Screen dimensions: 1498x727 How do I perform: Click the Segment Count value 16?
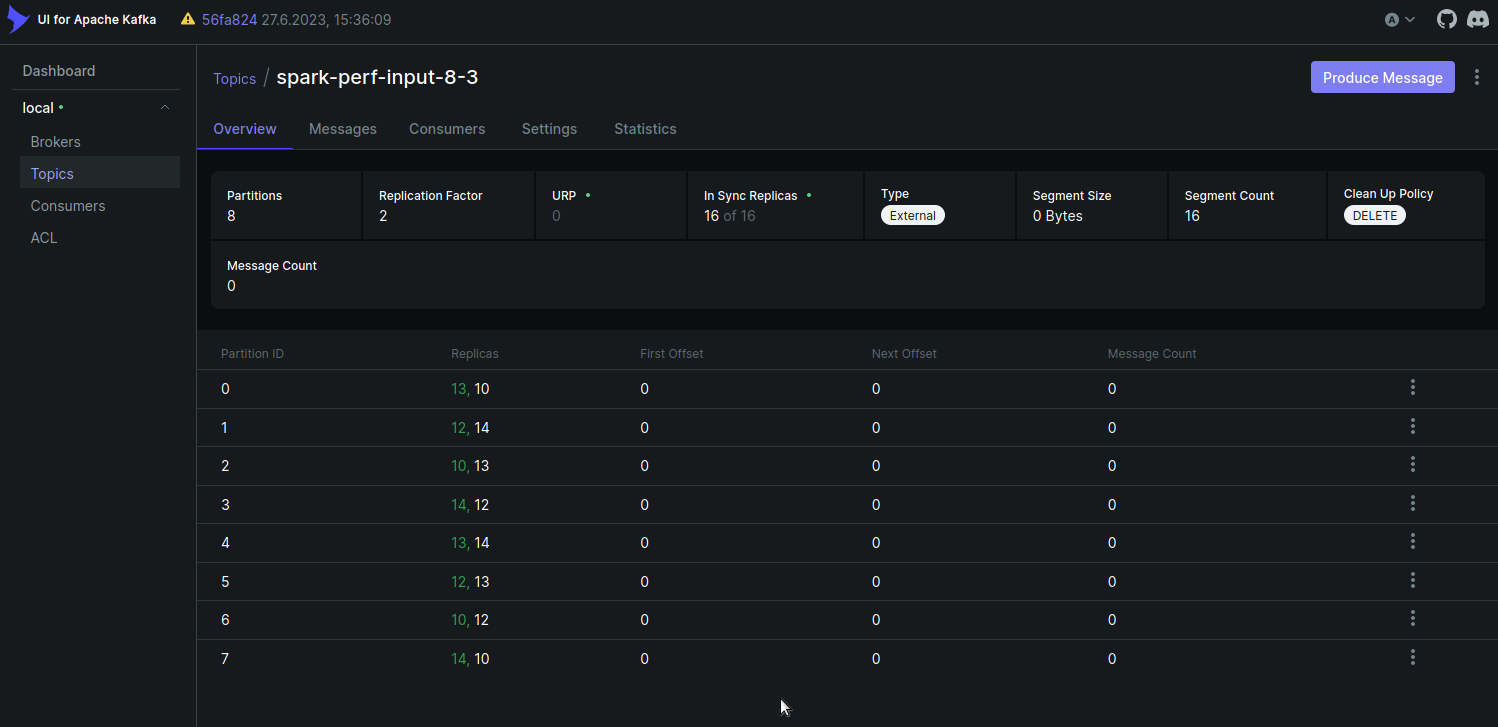1192,216
